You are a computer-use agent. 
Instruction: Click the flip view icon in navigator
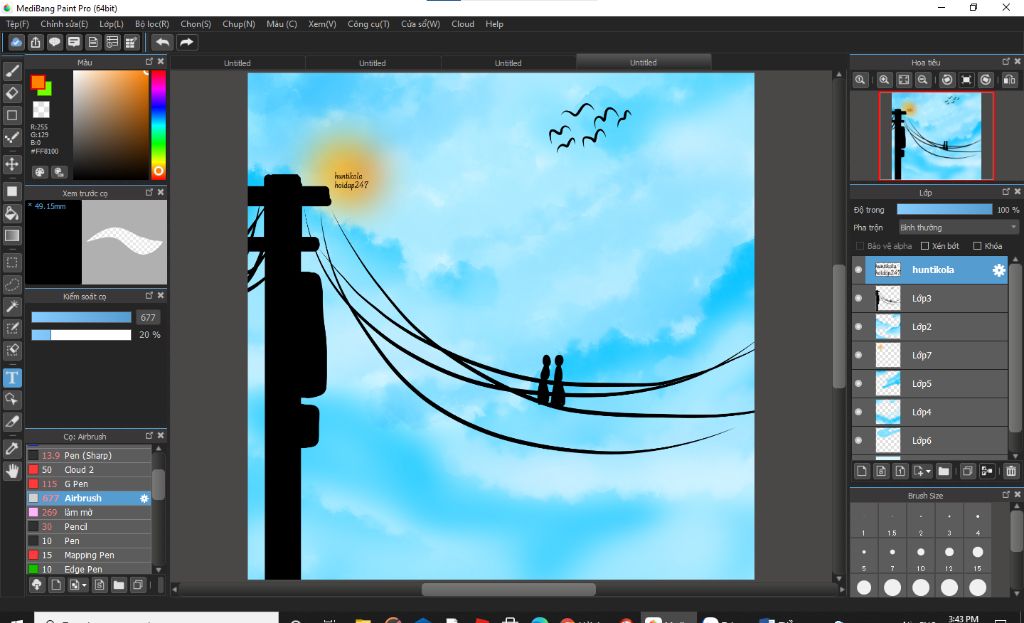point(1010,80)
